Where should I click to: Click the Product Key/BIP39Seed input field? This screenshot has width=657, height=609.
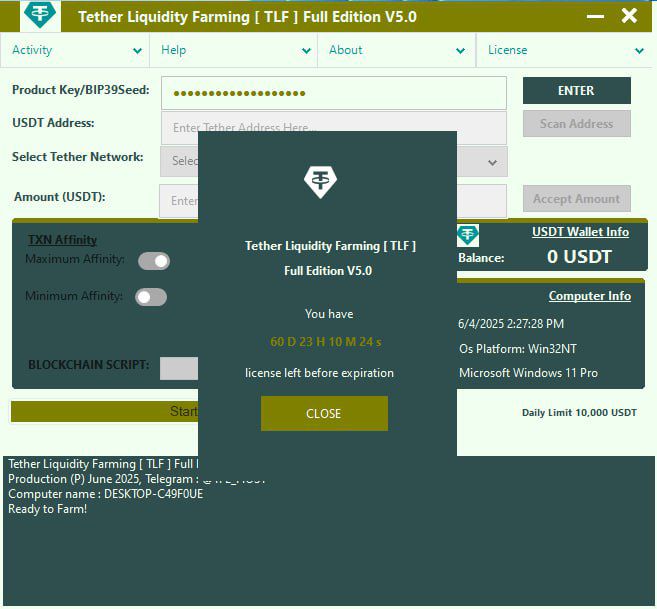333,93
